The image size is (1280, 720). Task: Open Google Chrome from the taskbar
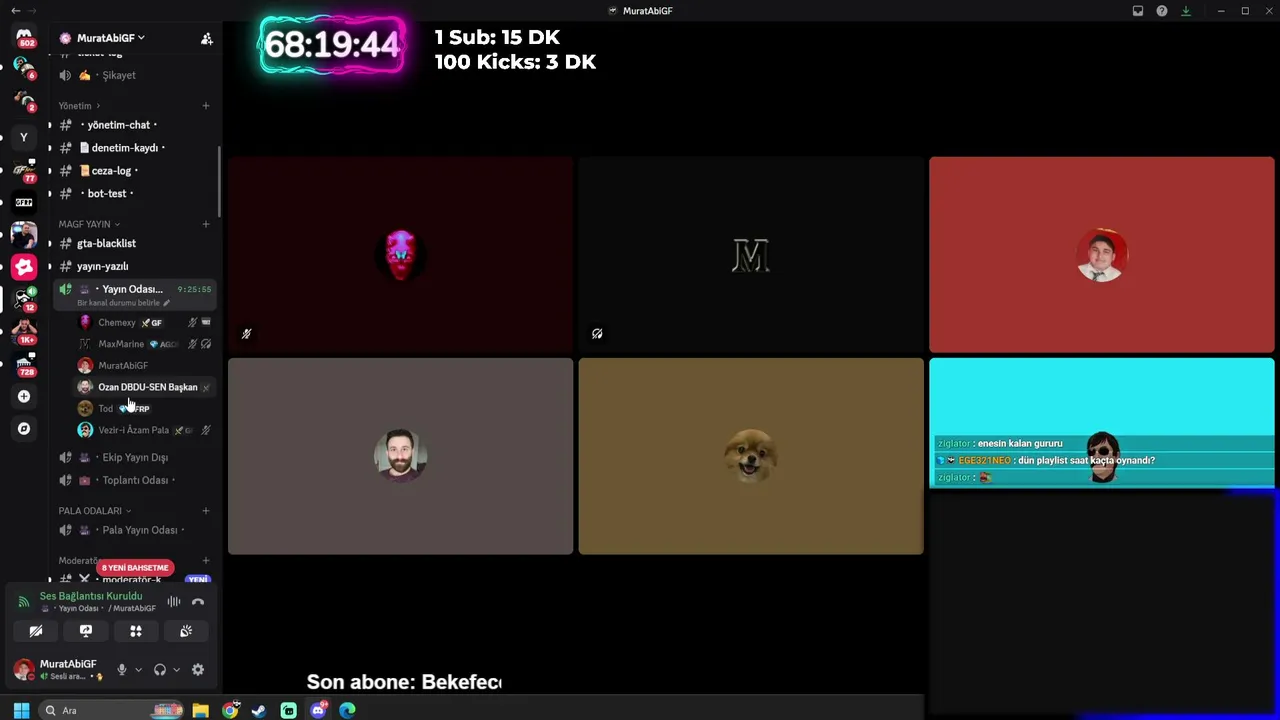pos(230,711)
